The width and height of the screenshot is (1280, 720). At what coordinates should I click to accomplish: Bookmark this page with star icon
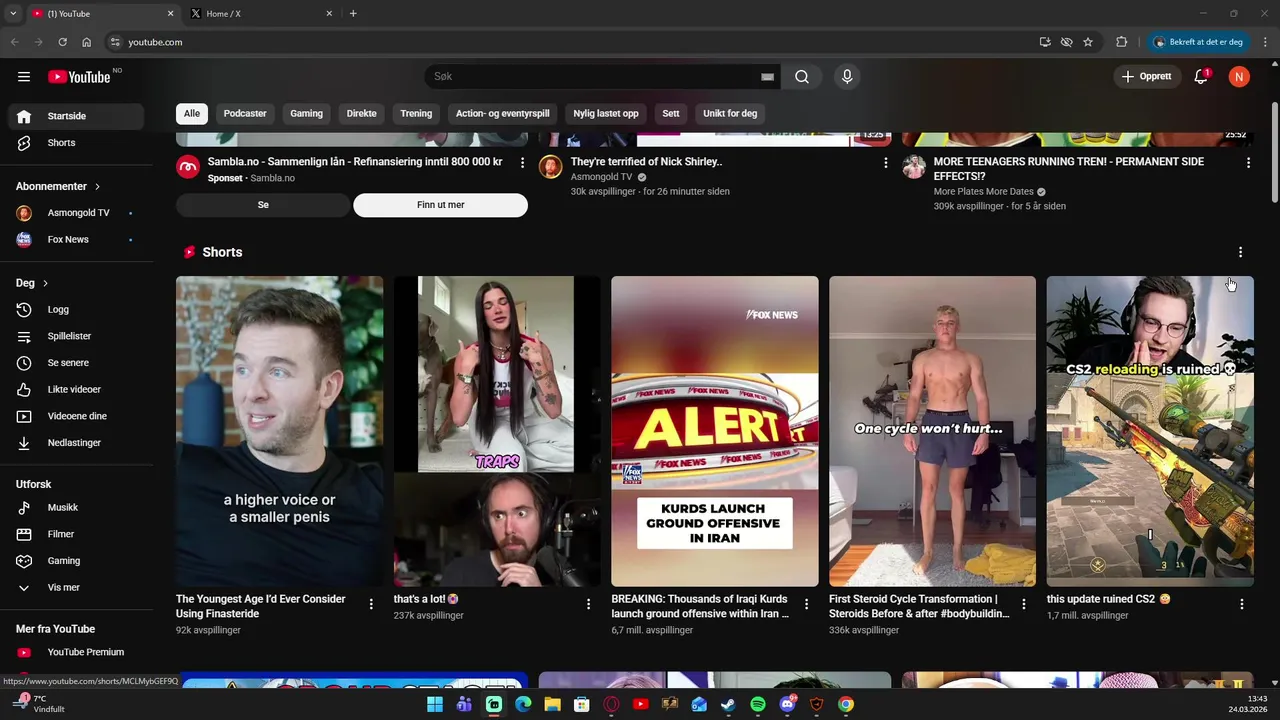coord(1088,42)
